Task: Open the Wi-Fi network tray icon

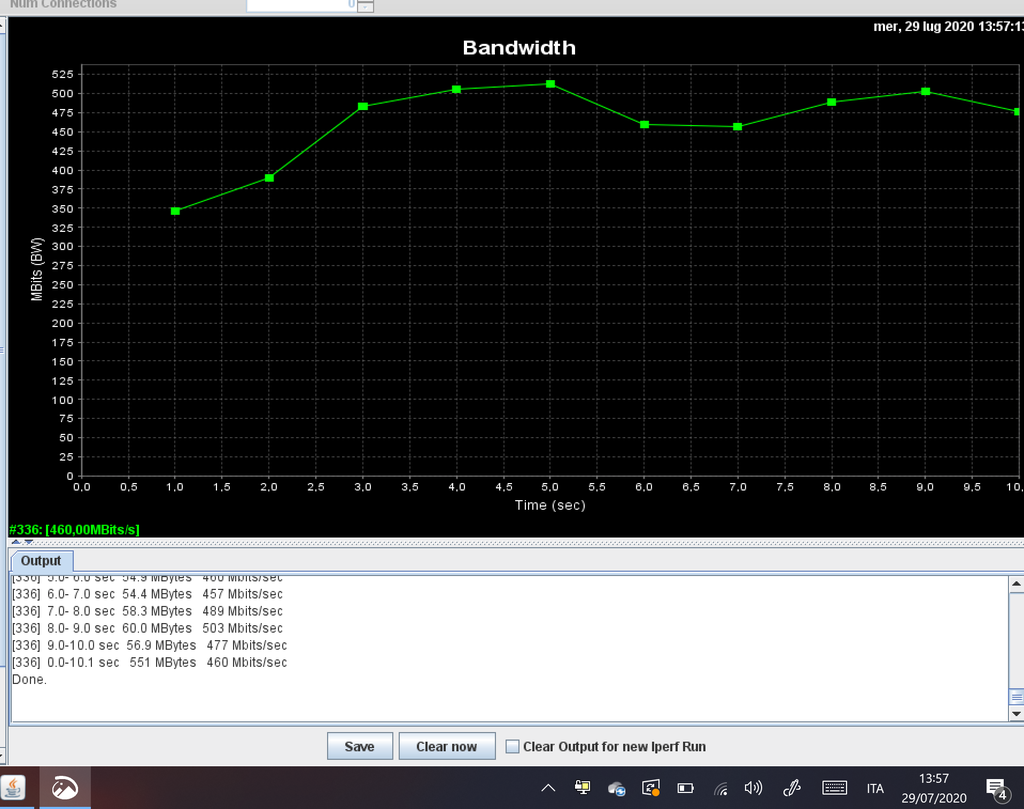Action: tap(720, 788)
